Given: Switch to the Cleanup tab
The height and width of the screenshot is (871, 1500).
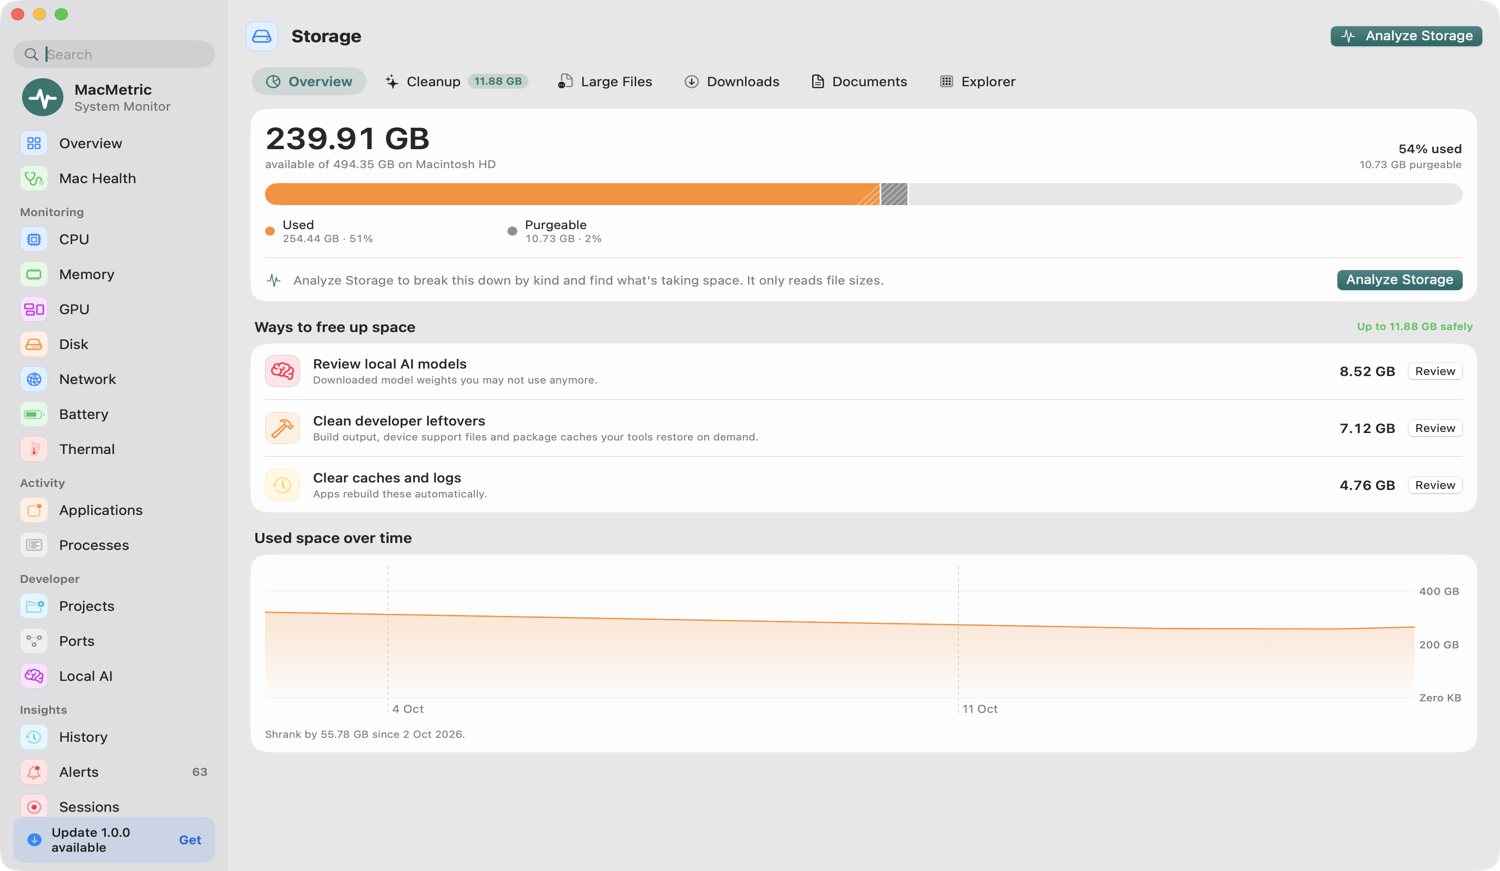Looking at the screenshot, I should pyautogui.click(x=456, y=82).
